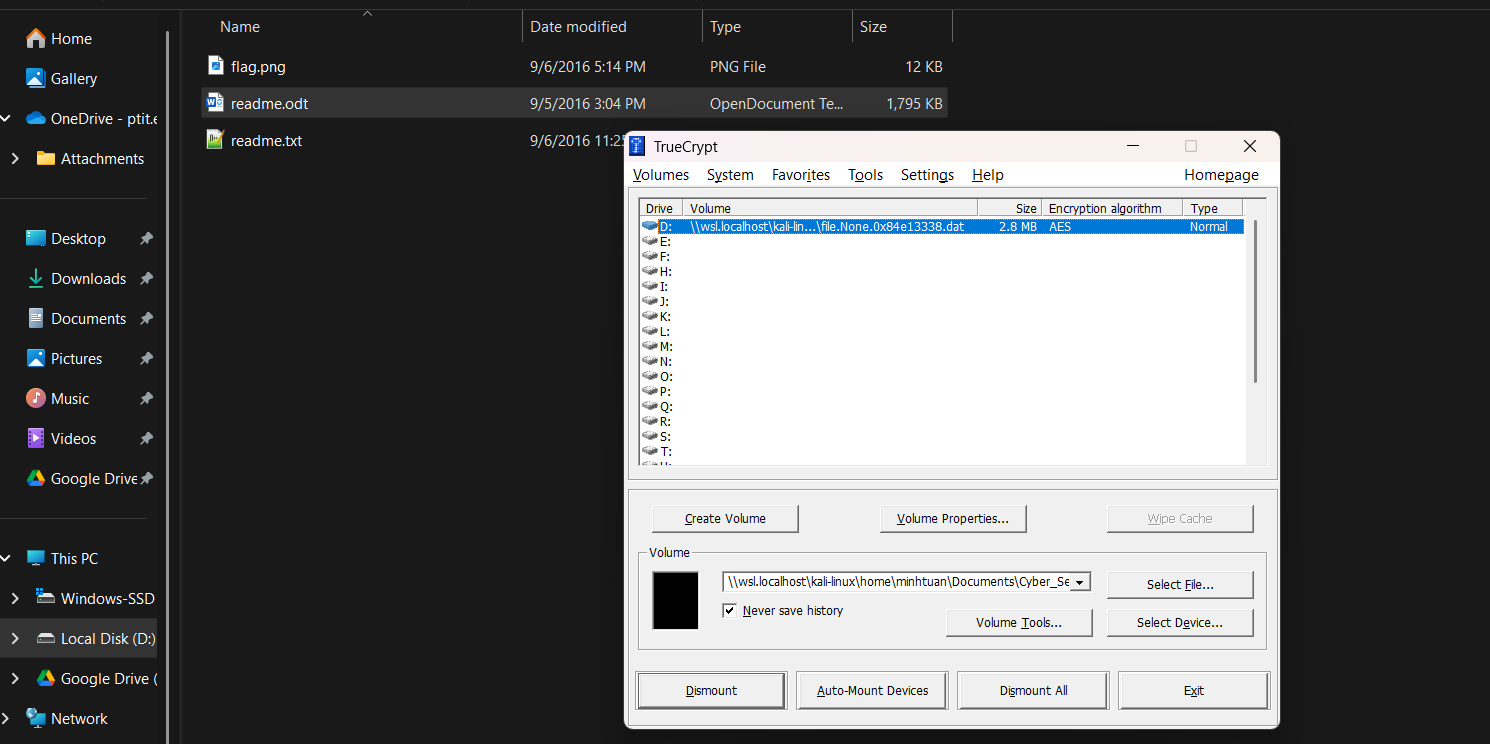Select the M: drive row in TrueCrypt
This screenshot has width=1490, height=744.
942,347
